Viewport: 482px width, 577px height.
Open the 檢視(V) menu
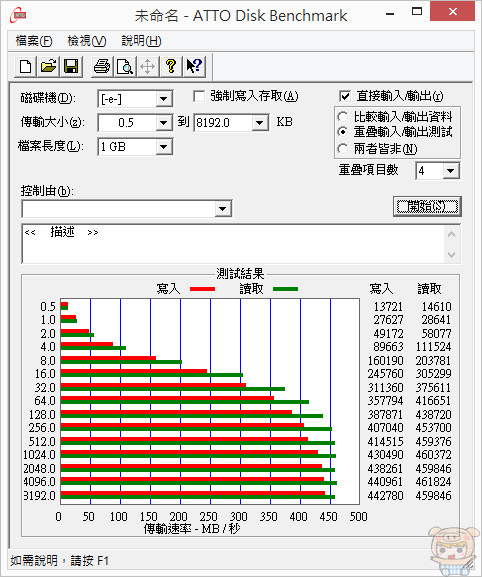[87, 41]
